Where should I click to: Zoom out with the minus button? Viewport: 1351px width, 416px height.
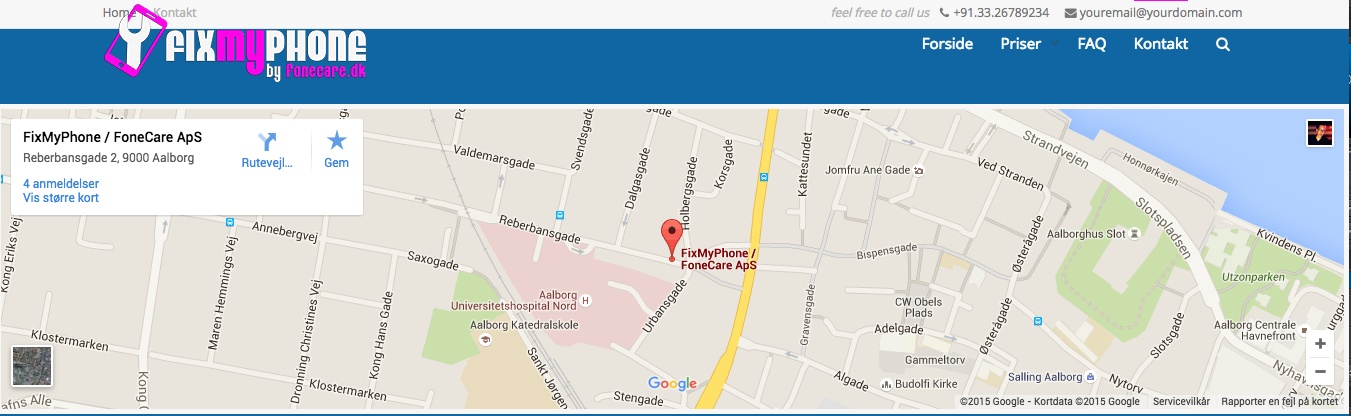(1320, 371)
